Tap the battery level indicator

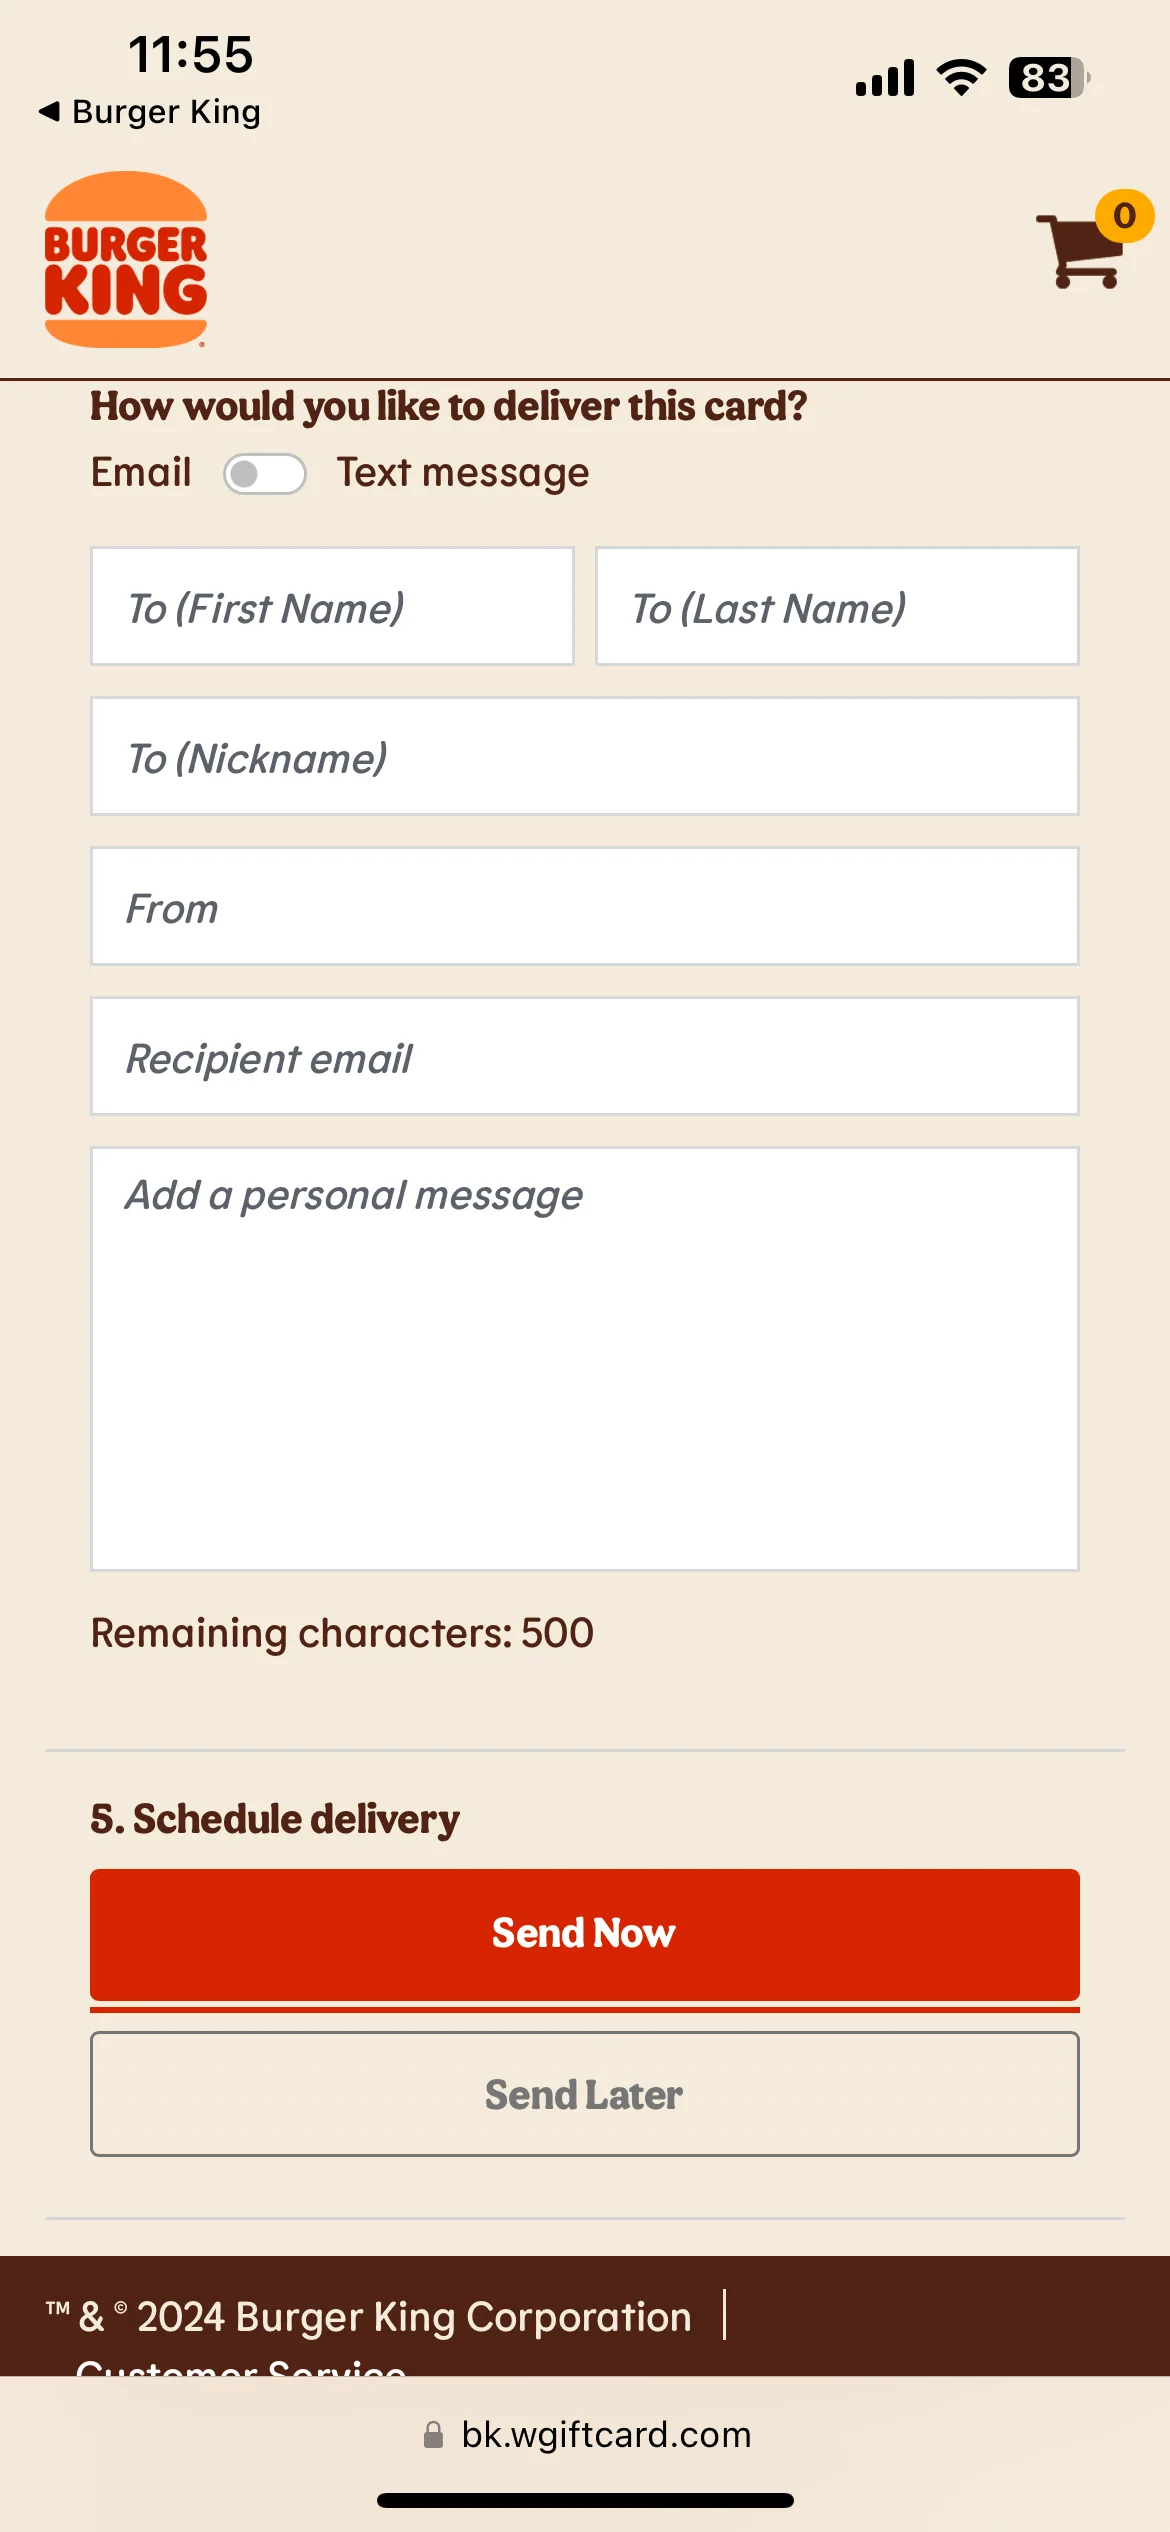click(x=1049, y=77)
